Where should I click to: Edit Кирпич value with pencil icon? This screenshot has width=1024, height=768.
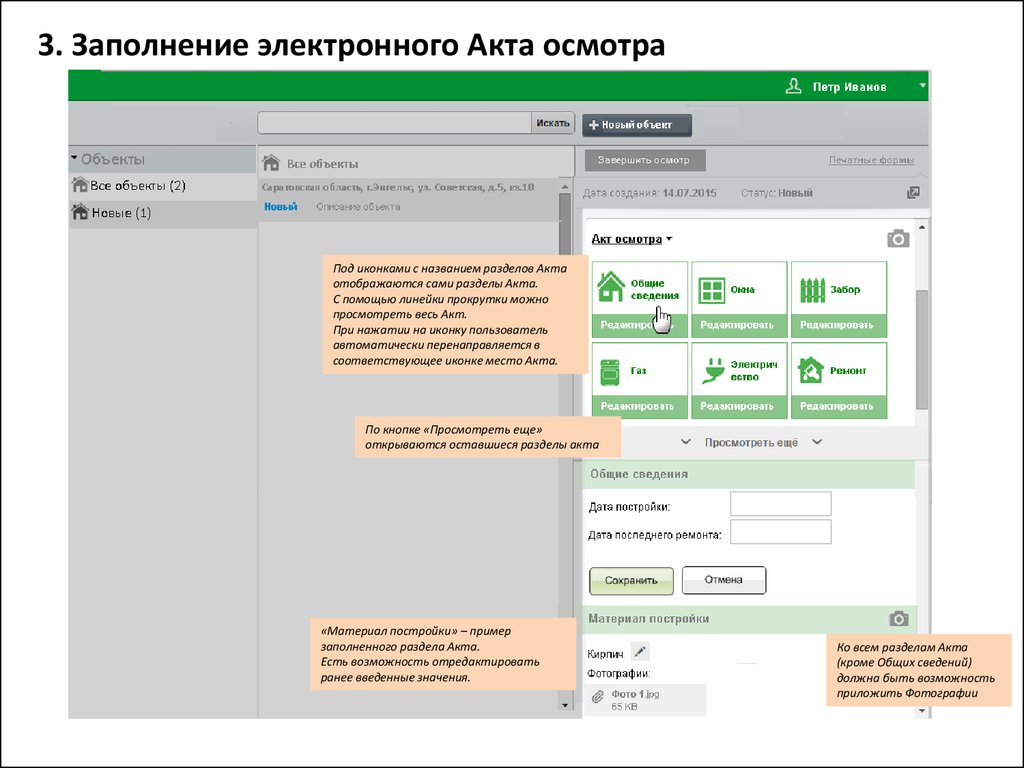(x=640, y=652)
